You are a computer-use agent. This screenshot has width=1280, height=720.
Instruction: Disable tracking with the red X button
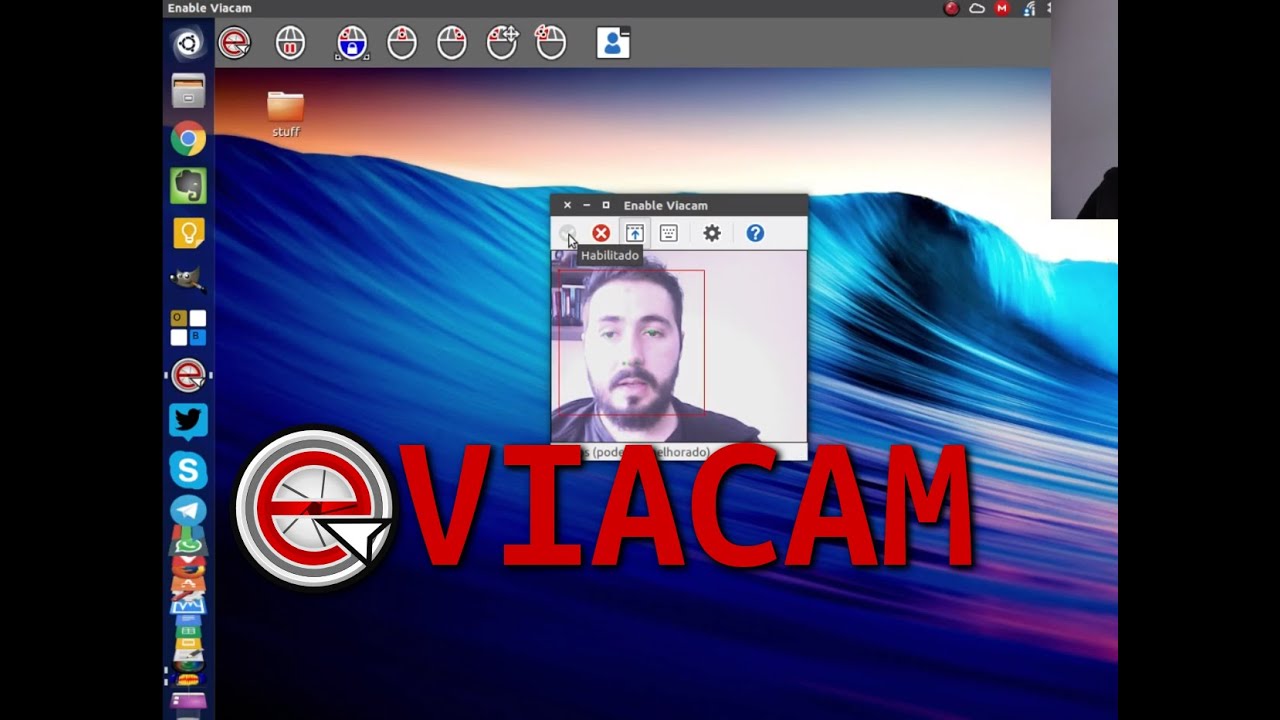pos(601,233)
